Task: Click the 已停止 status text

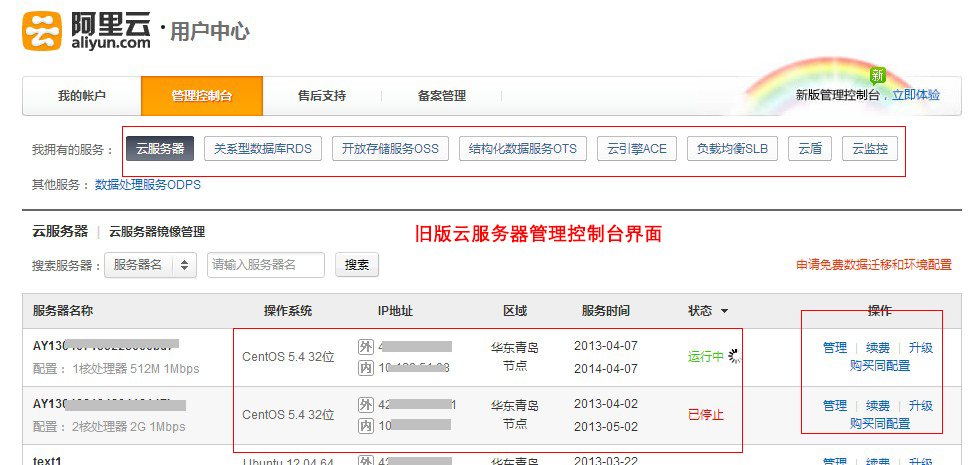Action: (x=706, y=414)
